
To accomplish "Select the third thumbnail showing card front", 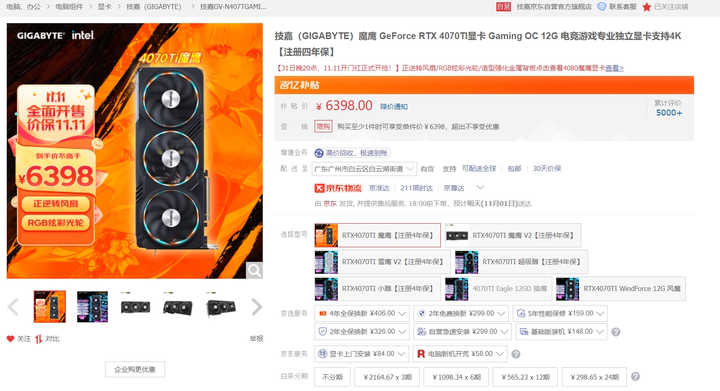I will [135, 307].
